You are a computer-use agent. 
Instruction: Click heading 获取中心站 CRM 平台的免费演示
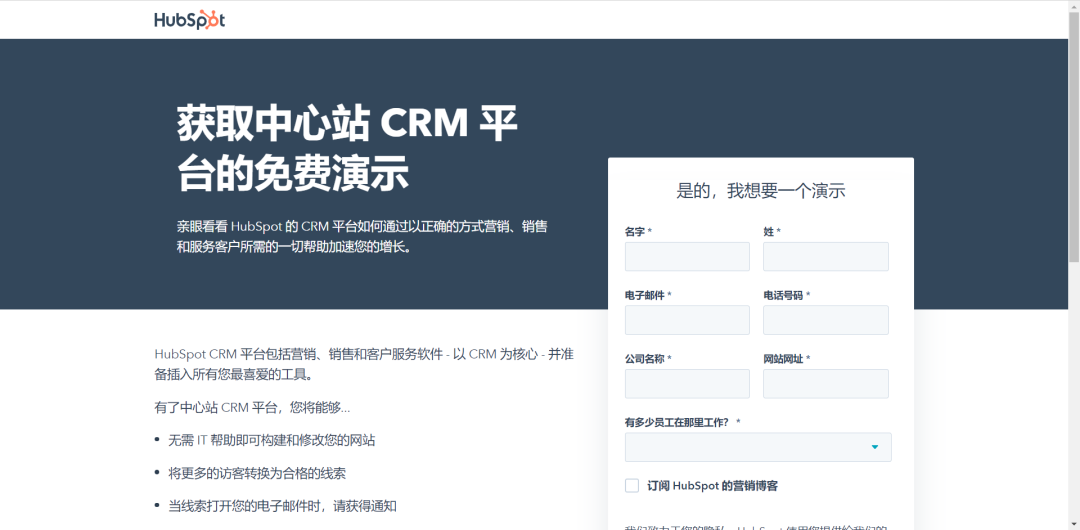pos(347,149)
